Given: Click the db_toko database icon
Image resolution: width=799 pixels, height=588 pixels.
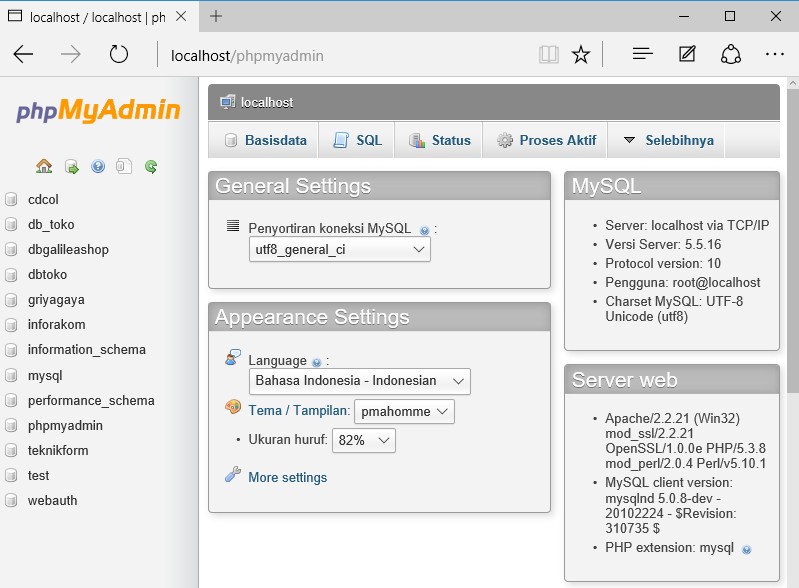Looking at the screenshot, I should click(x=11, y=224).
